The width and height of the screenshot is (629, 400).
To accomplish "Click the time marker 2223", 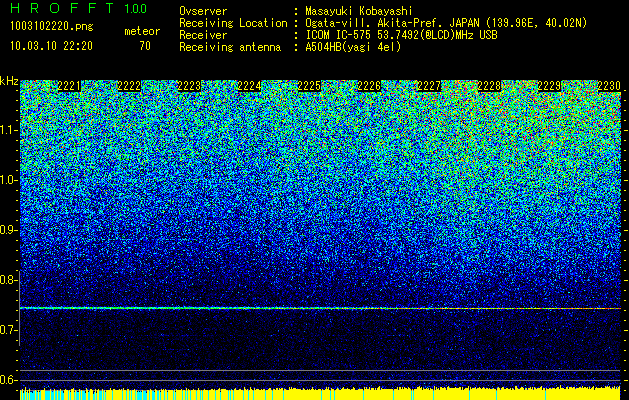I will [189, 86].
